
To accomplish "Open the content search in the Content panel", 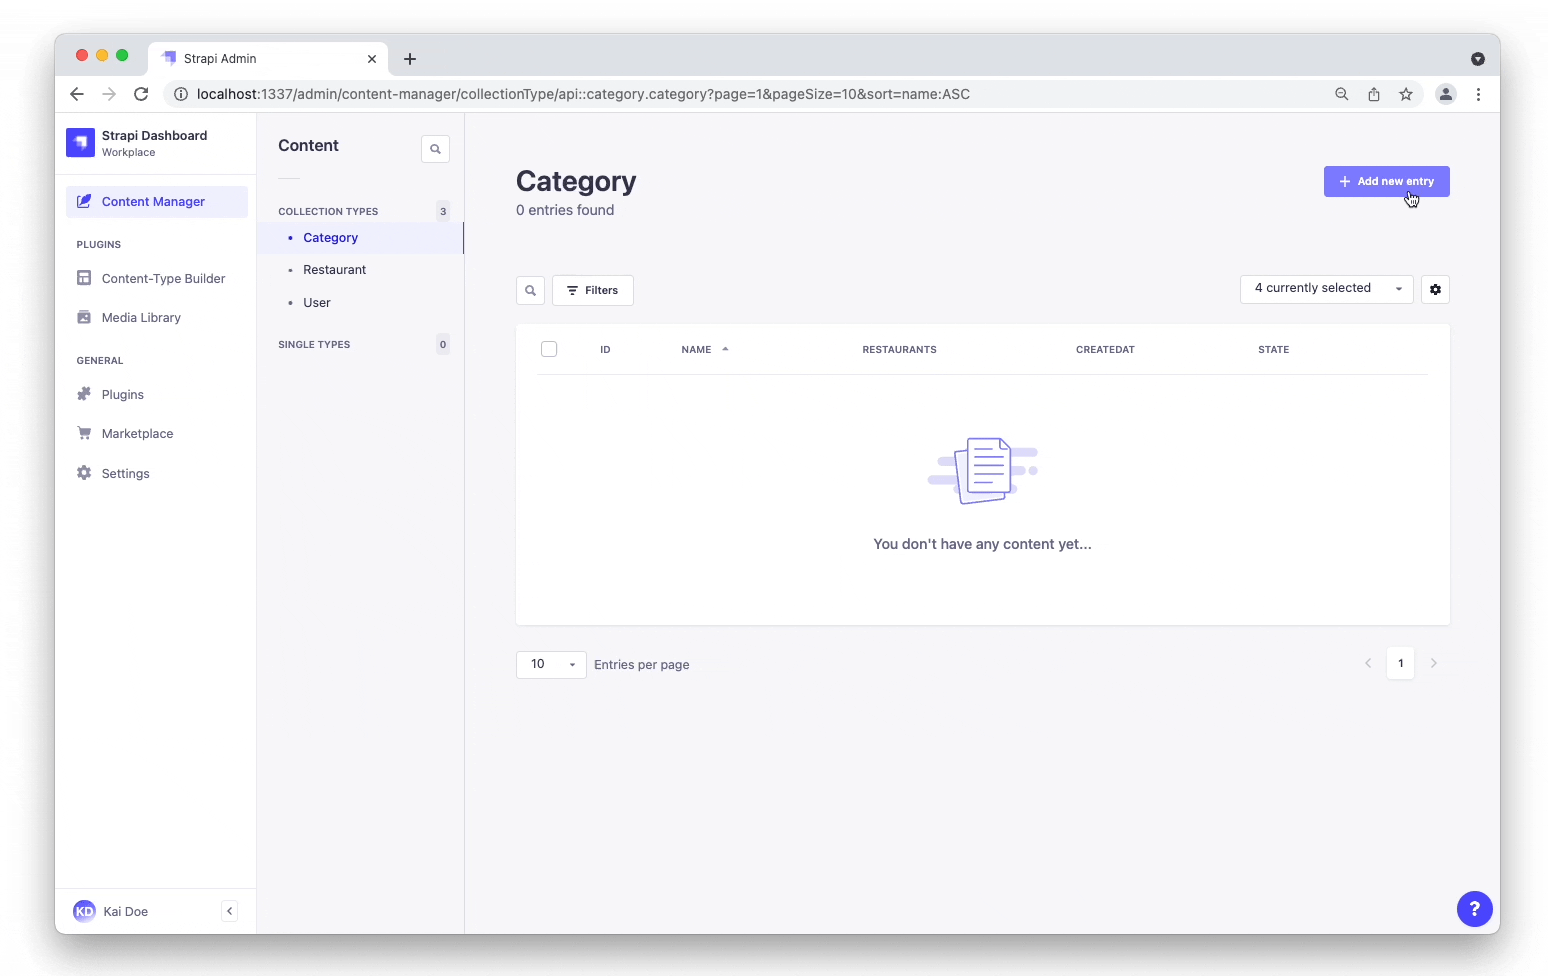I will (x=435, y=148).
